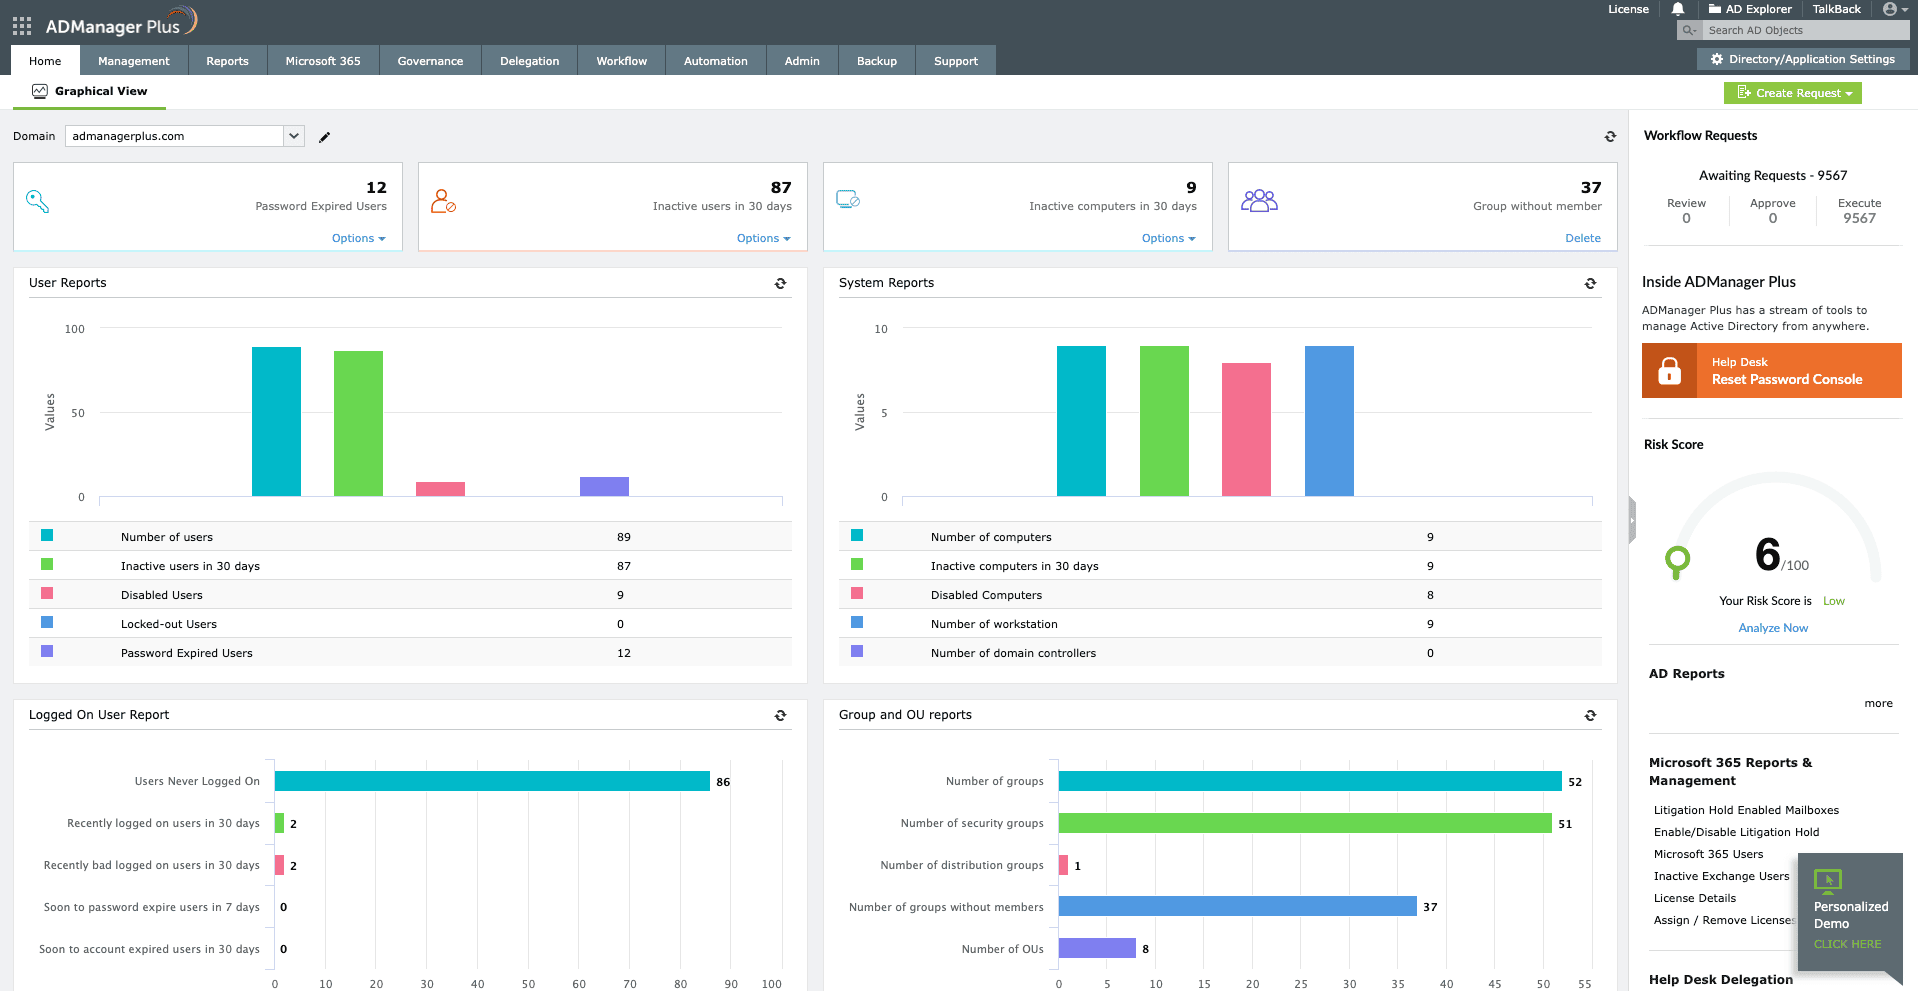Click the Analyze Now link
The width and height of the screenshot is (1918, 991).
pos(1772,628)
